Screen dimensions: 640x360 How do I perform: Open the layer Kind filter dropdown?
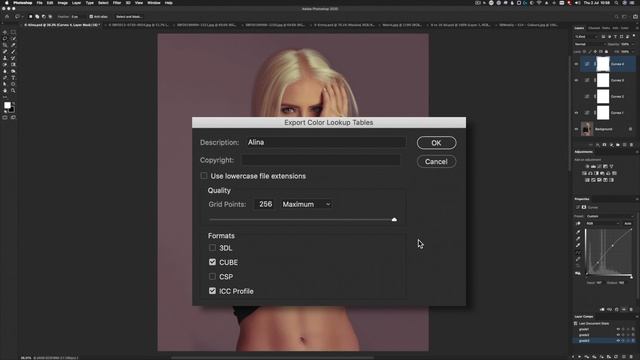(586, 37)
